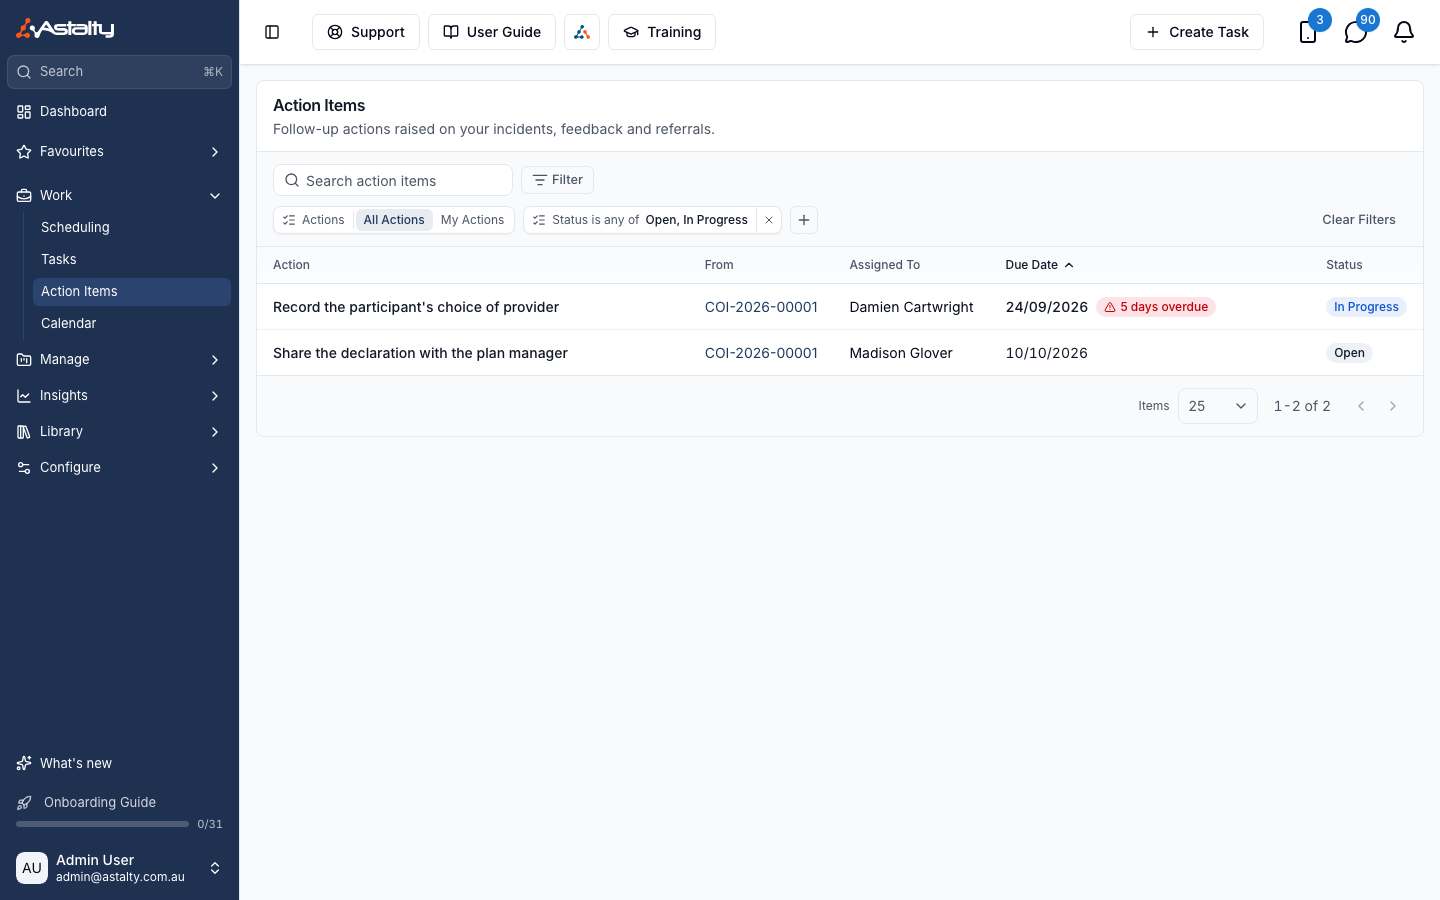The image size is (1440, 900).
Task: Click the onboarding progress bar
Action: [102, 824]
